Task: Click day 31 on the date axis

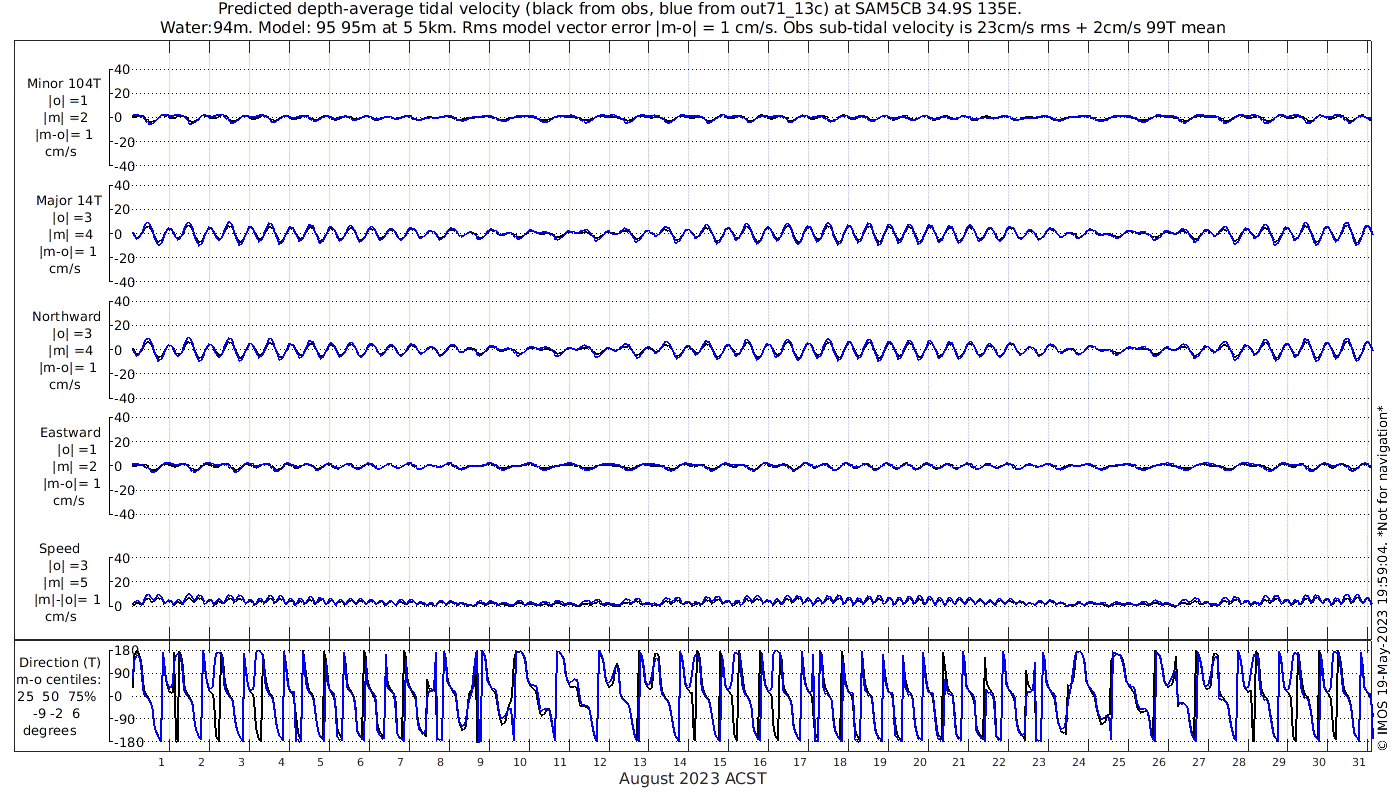Action: 1358,762
